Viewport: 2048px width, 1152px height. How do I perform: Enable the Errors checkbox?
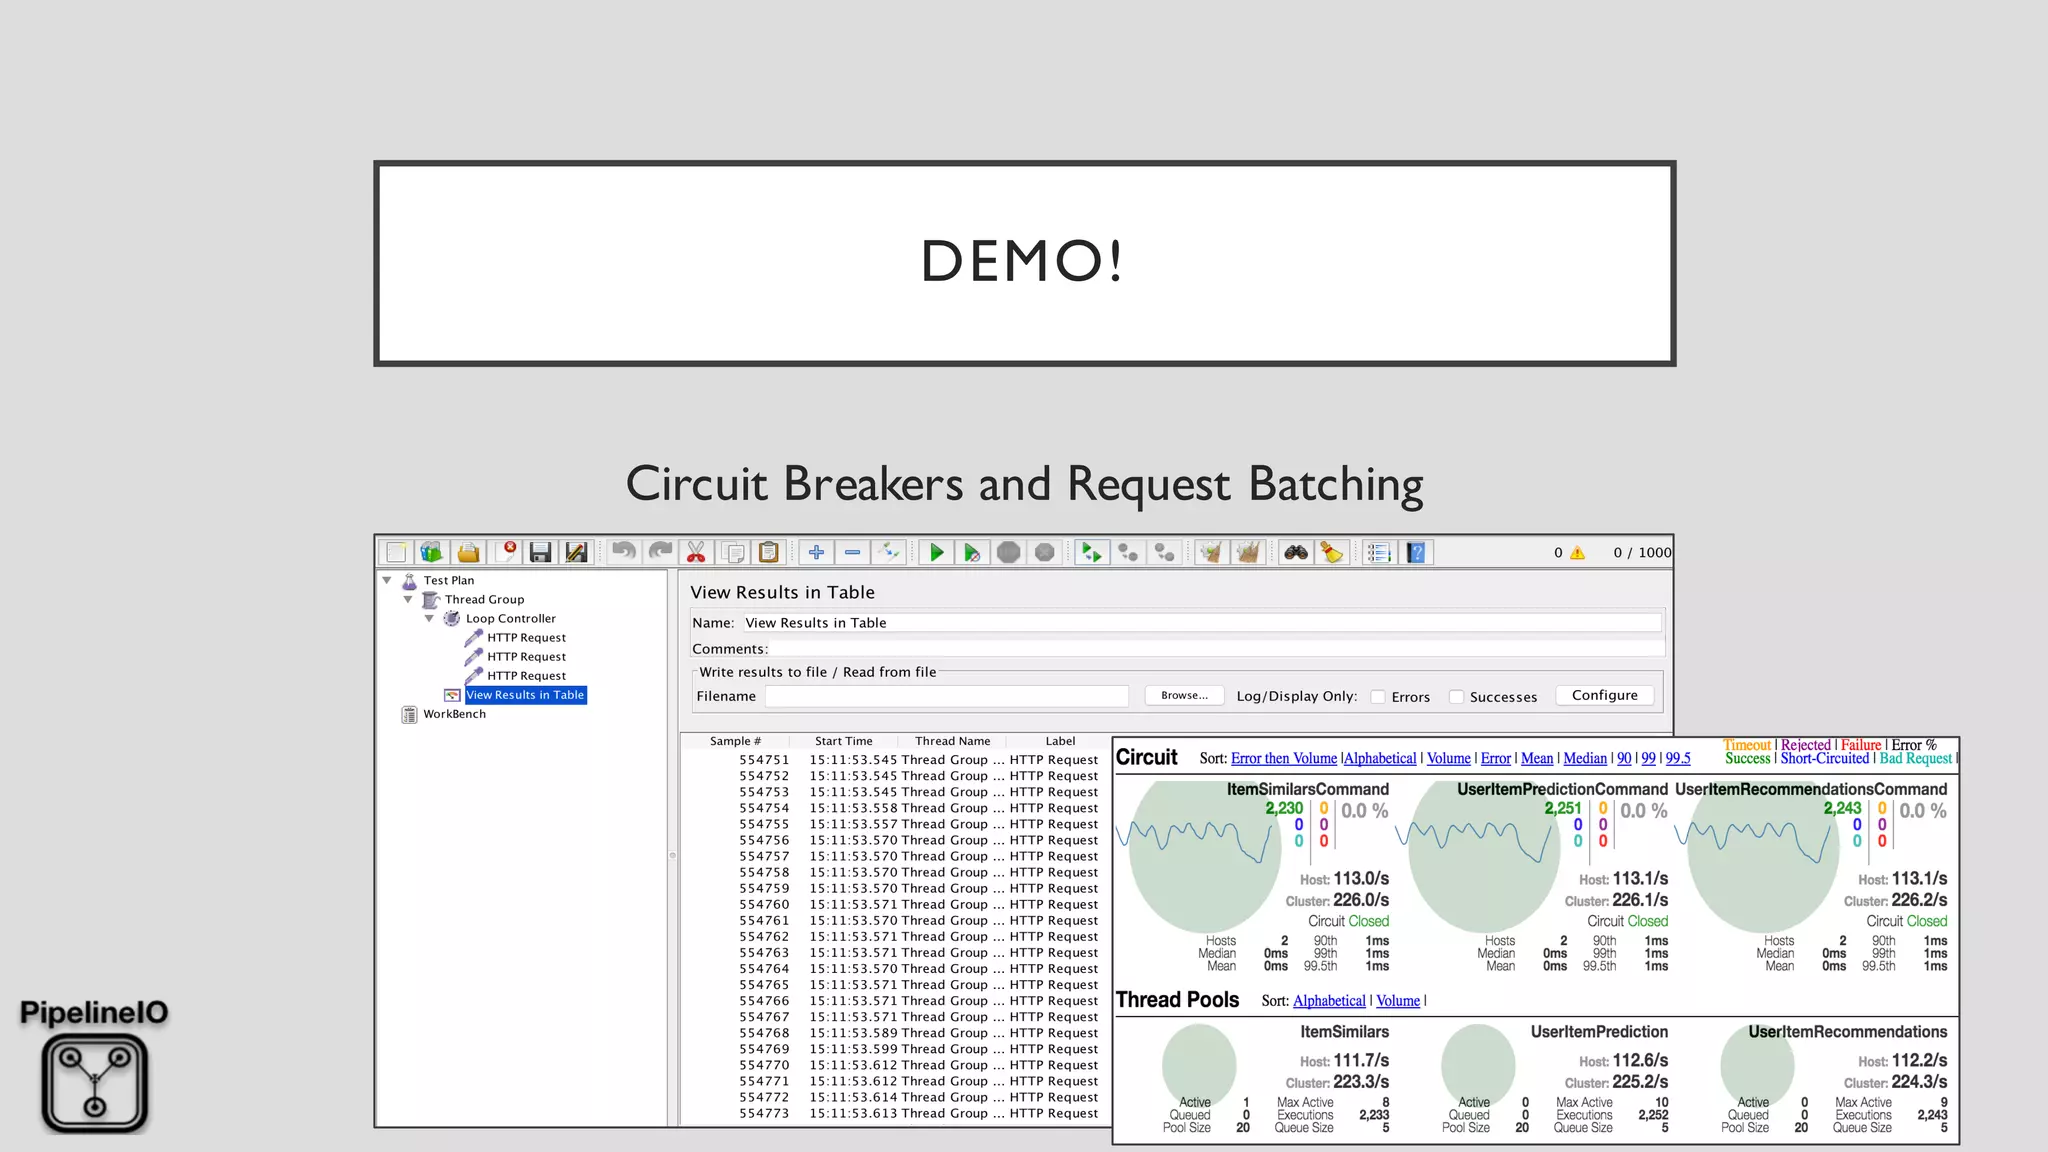pyautogui.click(x=1378, y=697)
